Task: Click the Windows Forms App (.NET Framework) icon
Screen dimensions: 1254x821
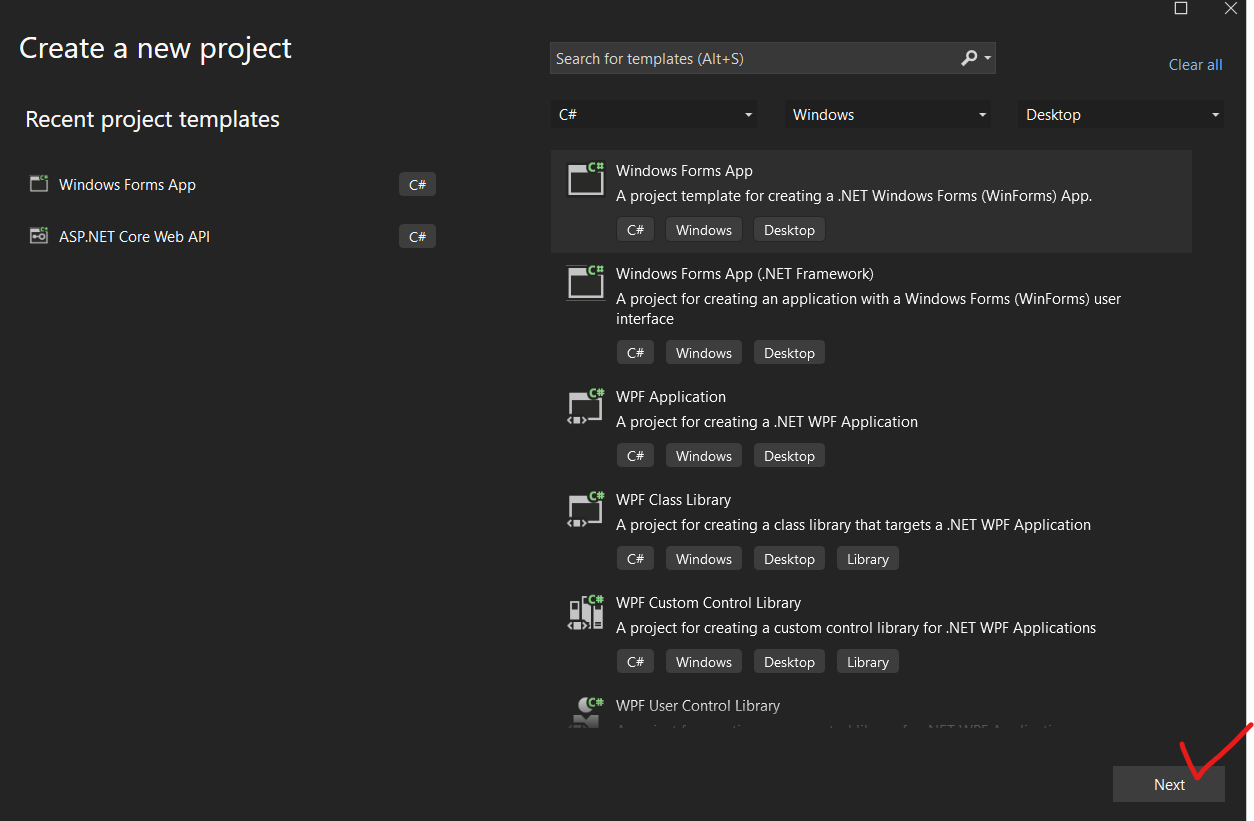Action: (x=586, y=281)
